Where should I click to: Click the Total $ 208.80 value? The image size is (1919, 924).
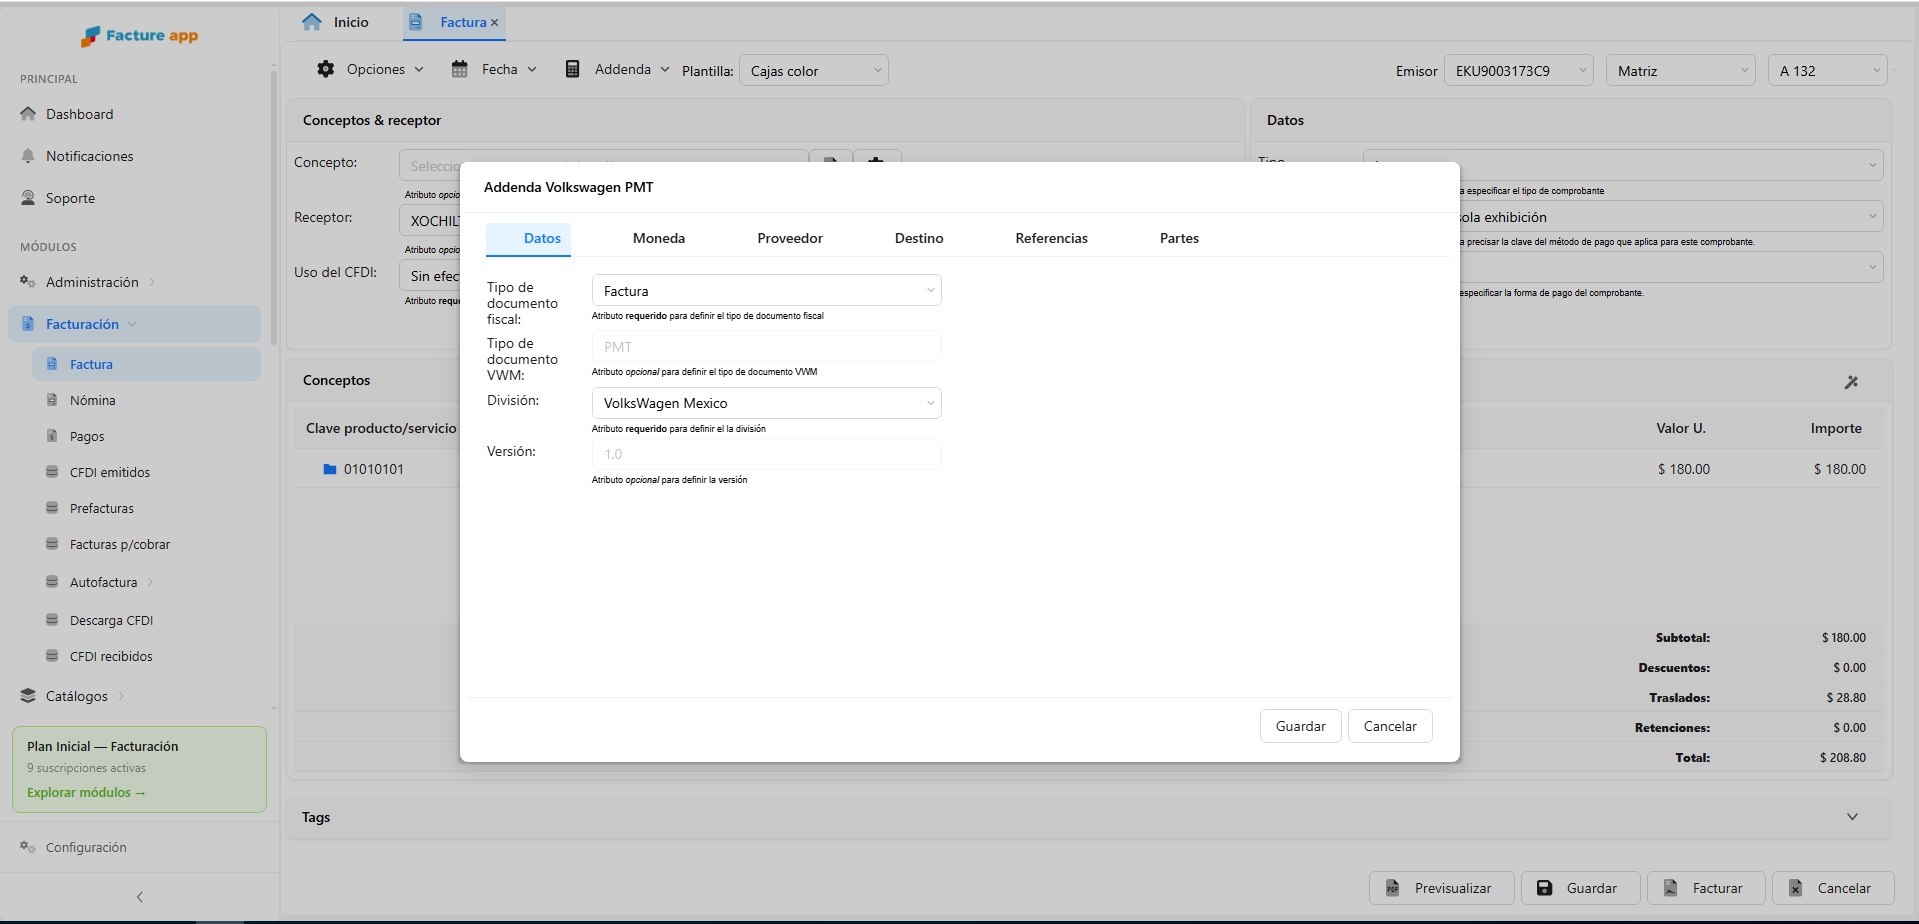click(x=1843, y=757)
